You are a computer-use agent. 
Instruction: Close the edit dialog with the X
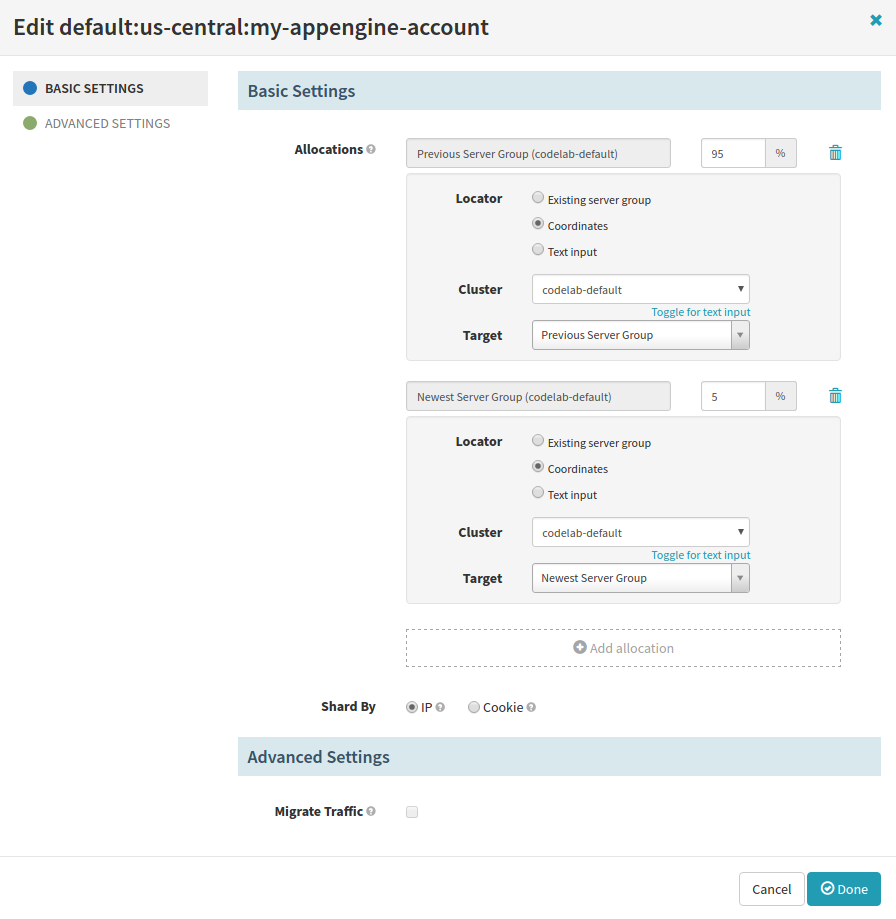(876, 19)
